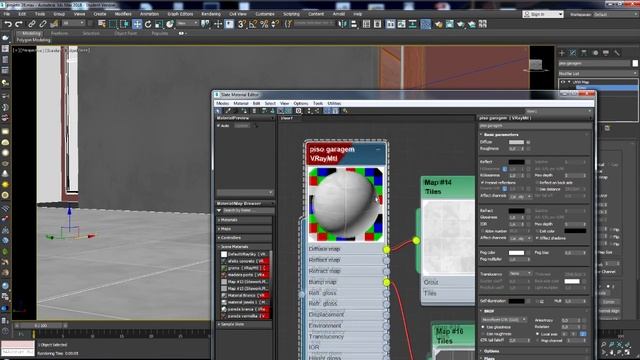Toggle Reflect on back side checkbox

pyautogui.click(x=537, y=182)
